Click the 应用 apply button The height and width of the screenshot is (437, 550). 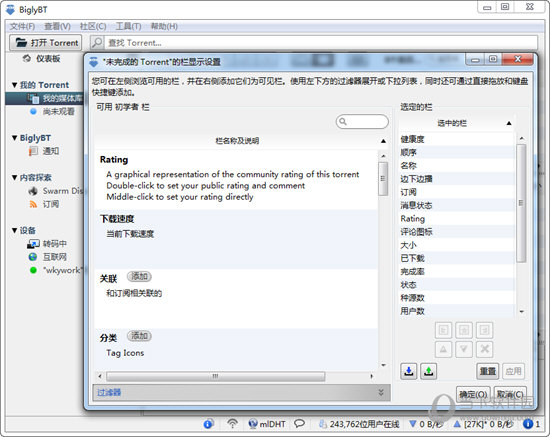514,371
